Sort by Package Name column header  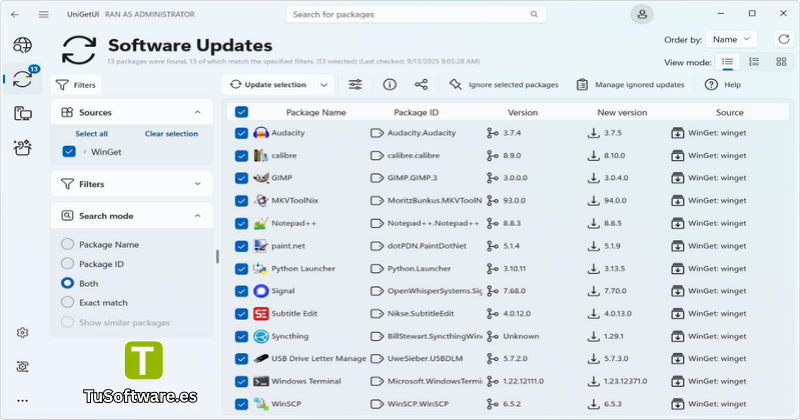[316, 112]
